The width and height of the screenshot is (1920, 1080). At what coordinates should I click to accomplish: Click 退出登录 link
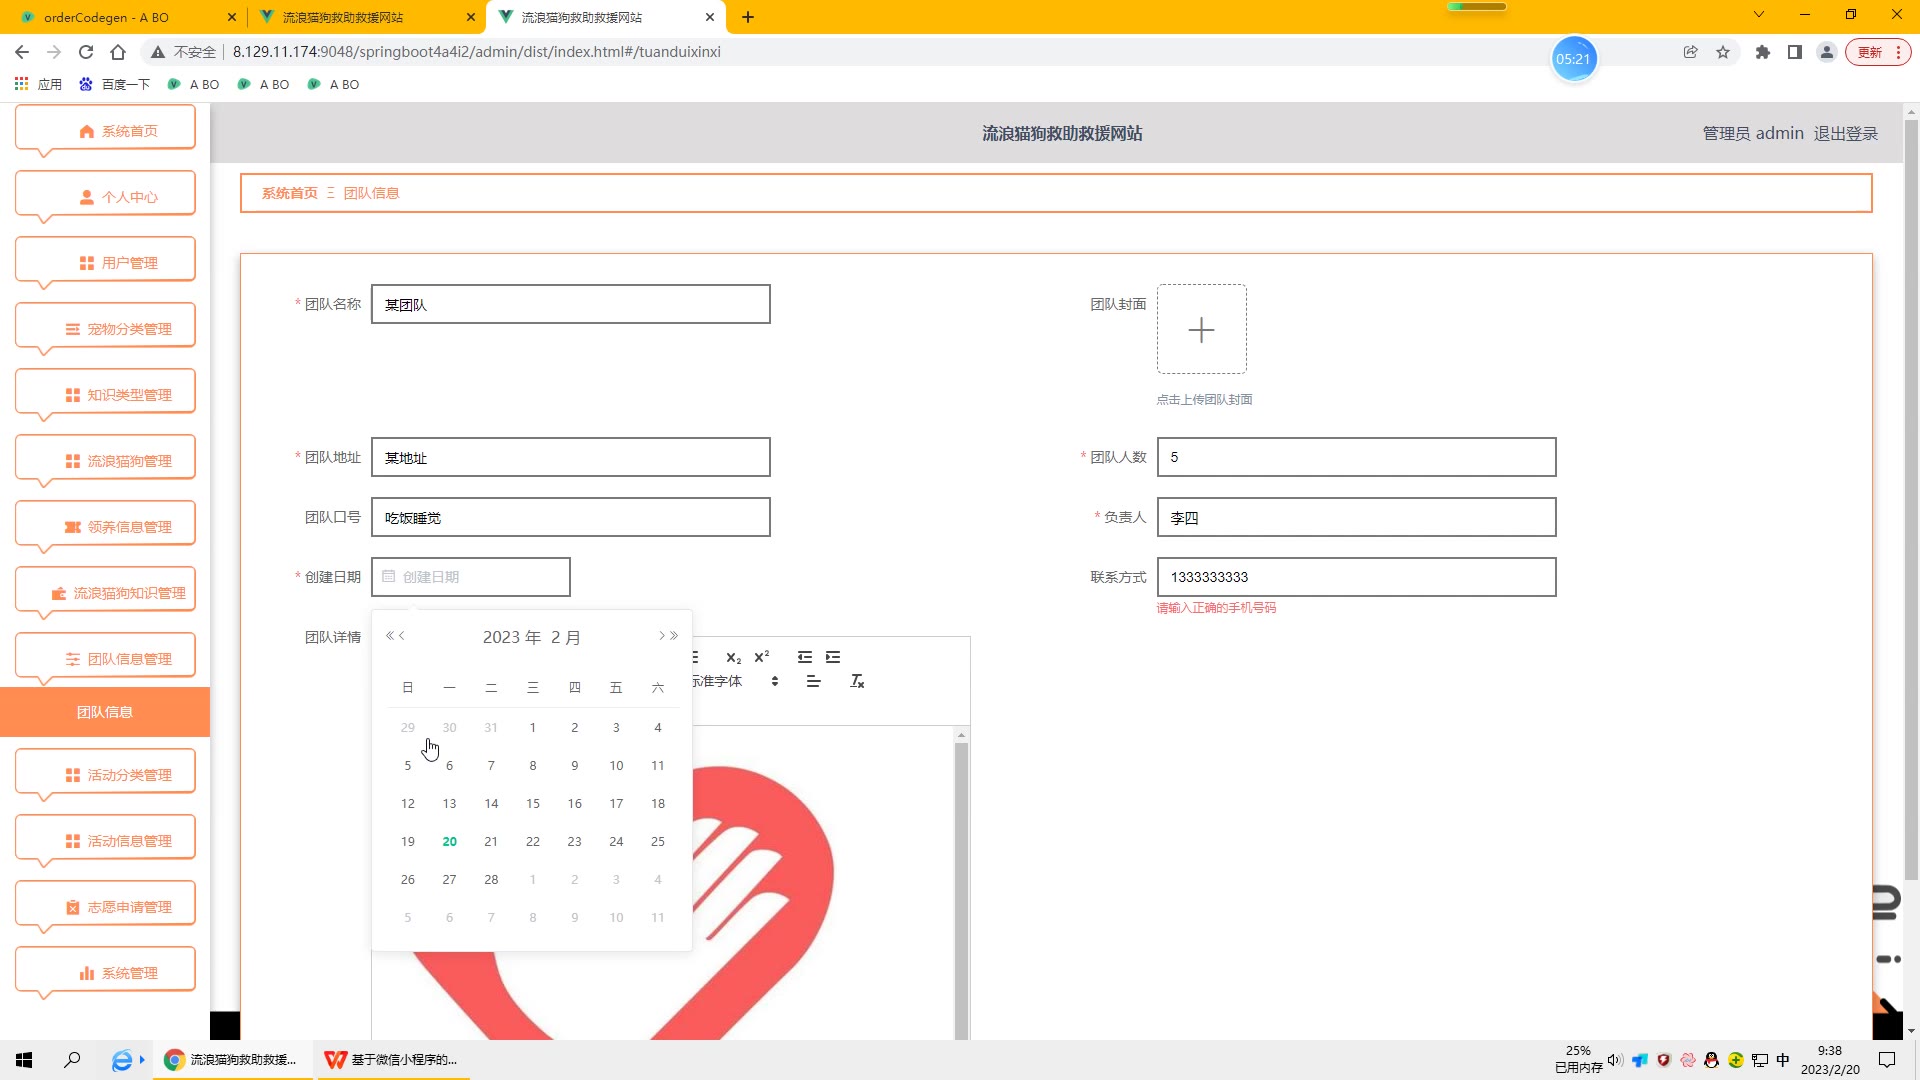1846,134
